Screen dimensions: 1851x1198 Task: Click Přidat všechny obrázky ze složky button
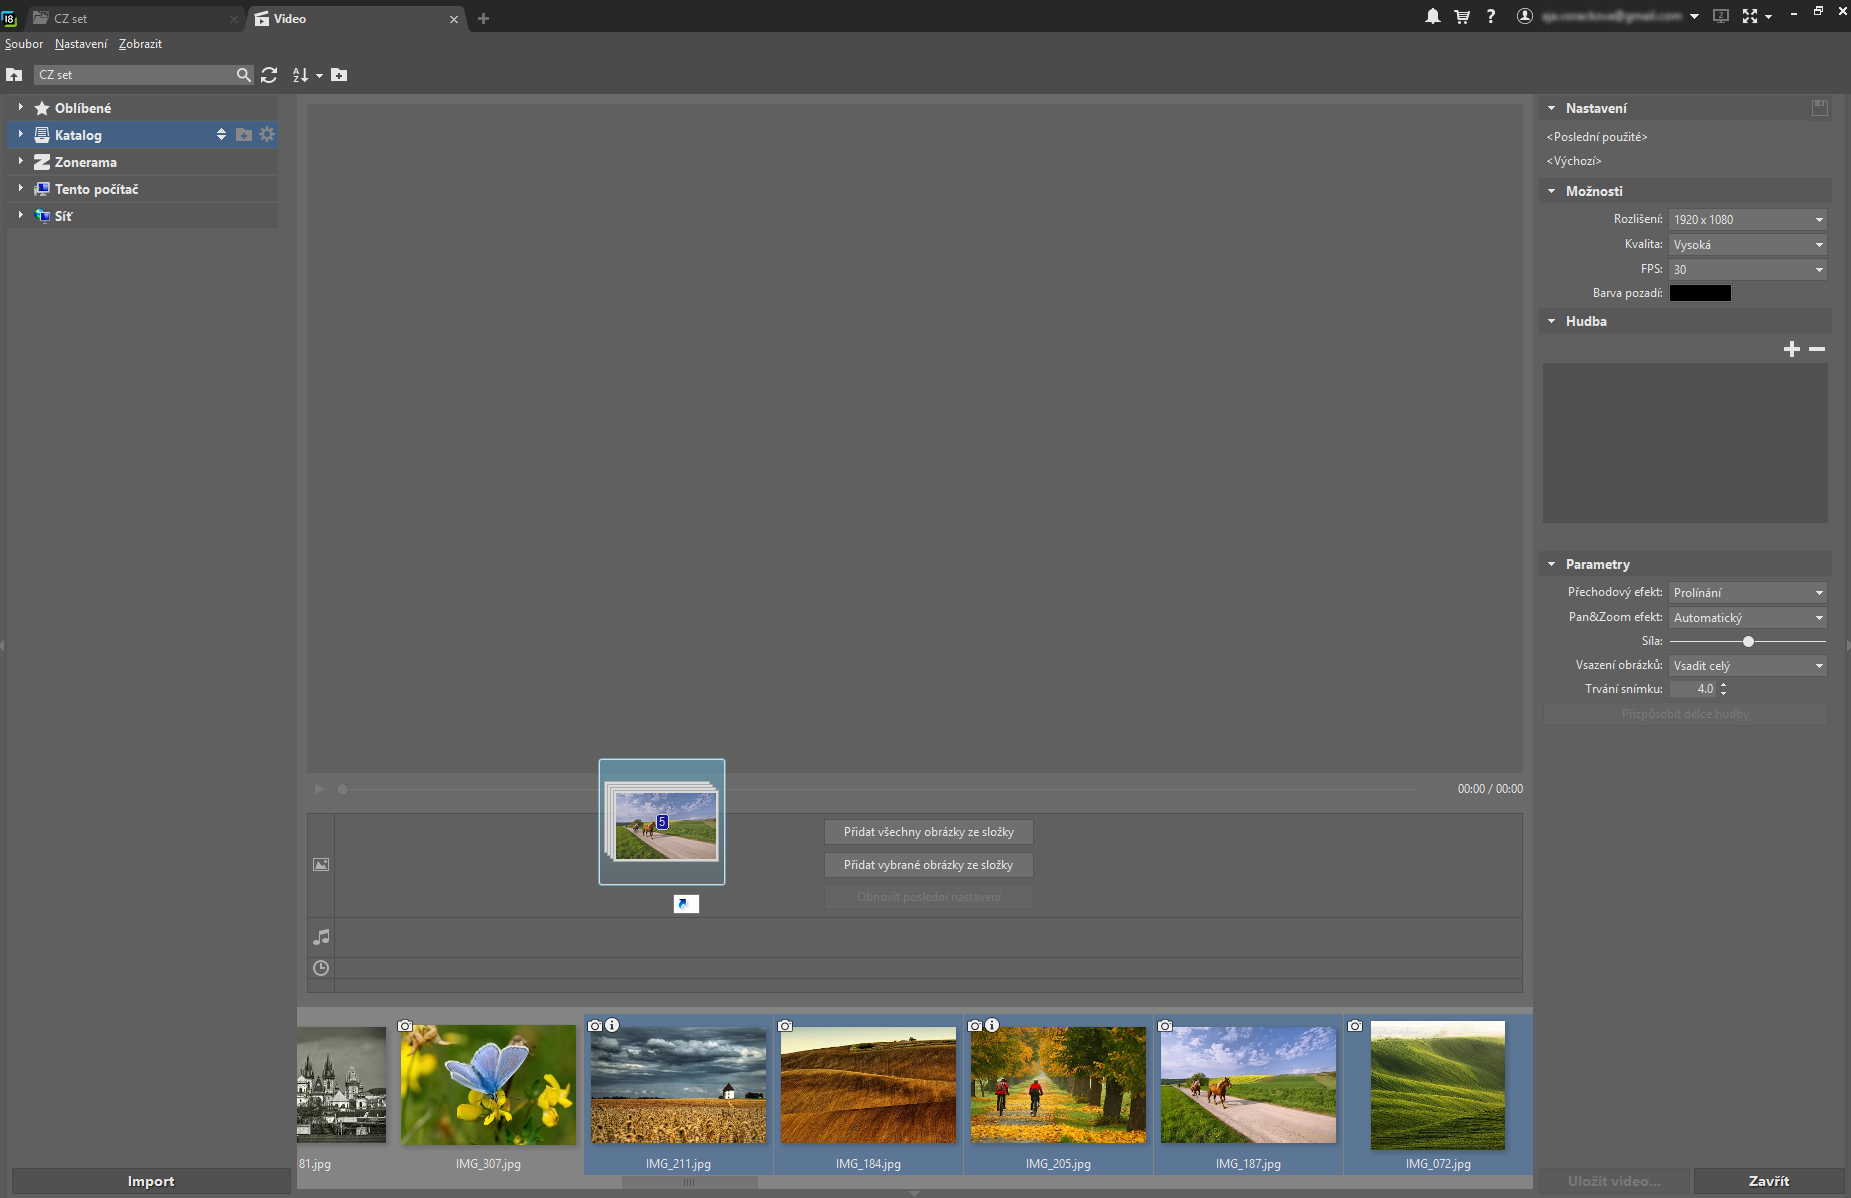(928, 832)
